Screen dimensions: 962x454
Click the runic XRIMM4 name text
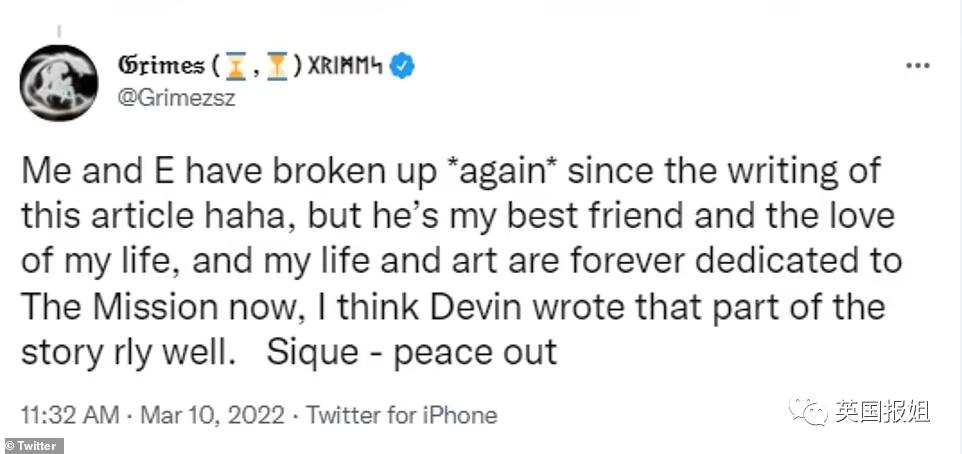point(346,67)
